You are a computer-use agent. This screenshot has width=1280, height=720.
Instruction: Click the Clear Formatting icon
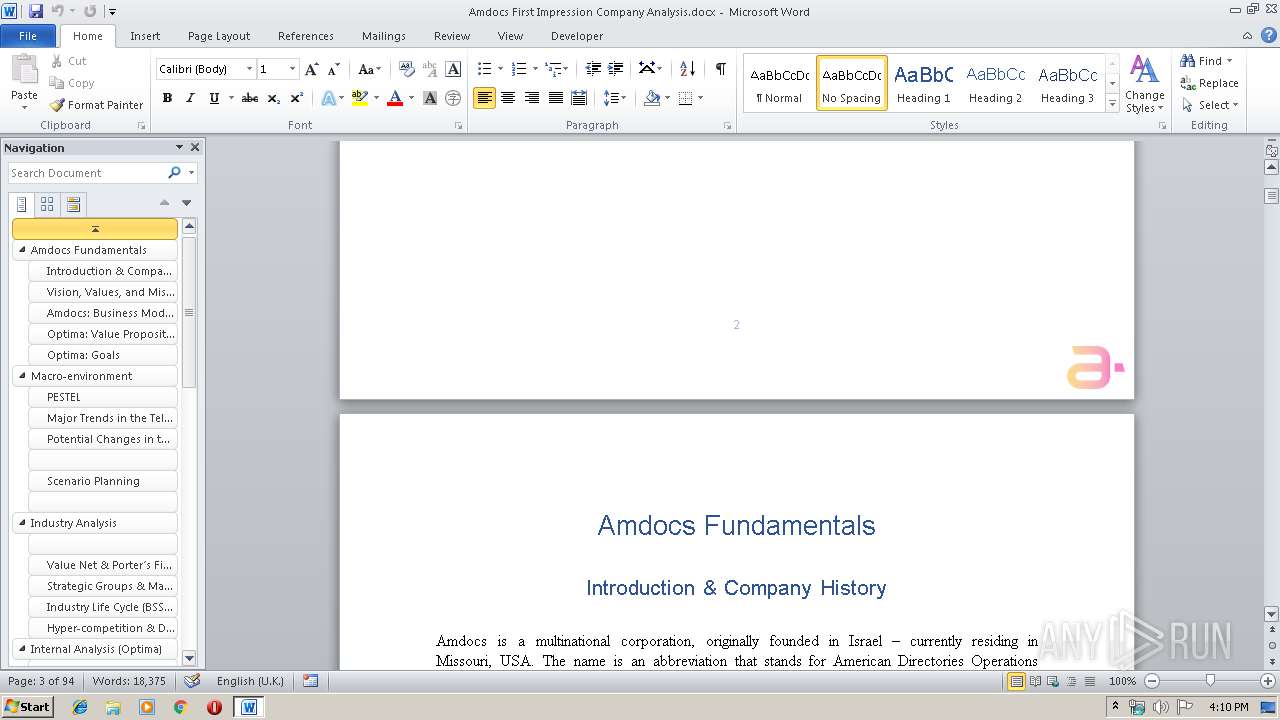(x=407, y=69)
